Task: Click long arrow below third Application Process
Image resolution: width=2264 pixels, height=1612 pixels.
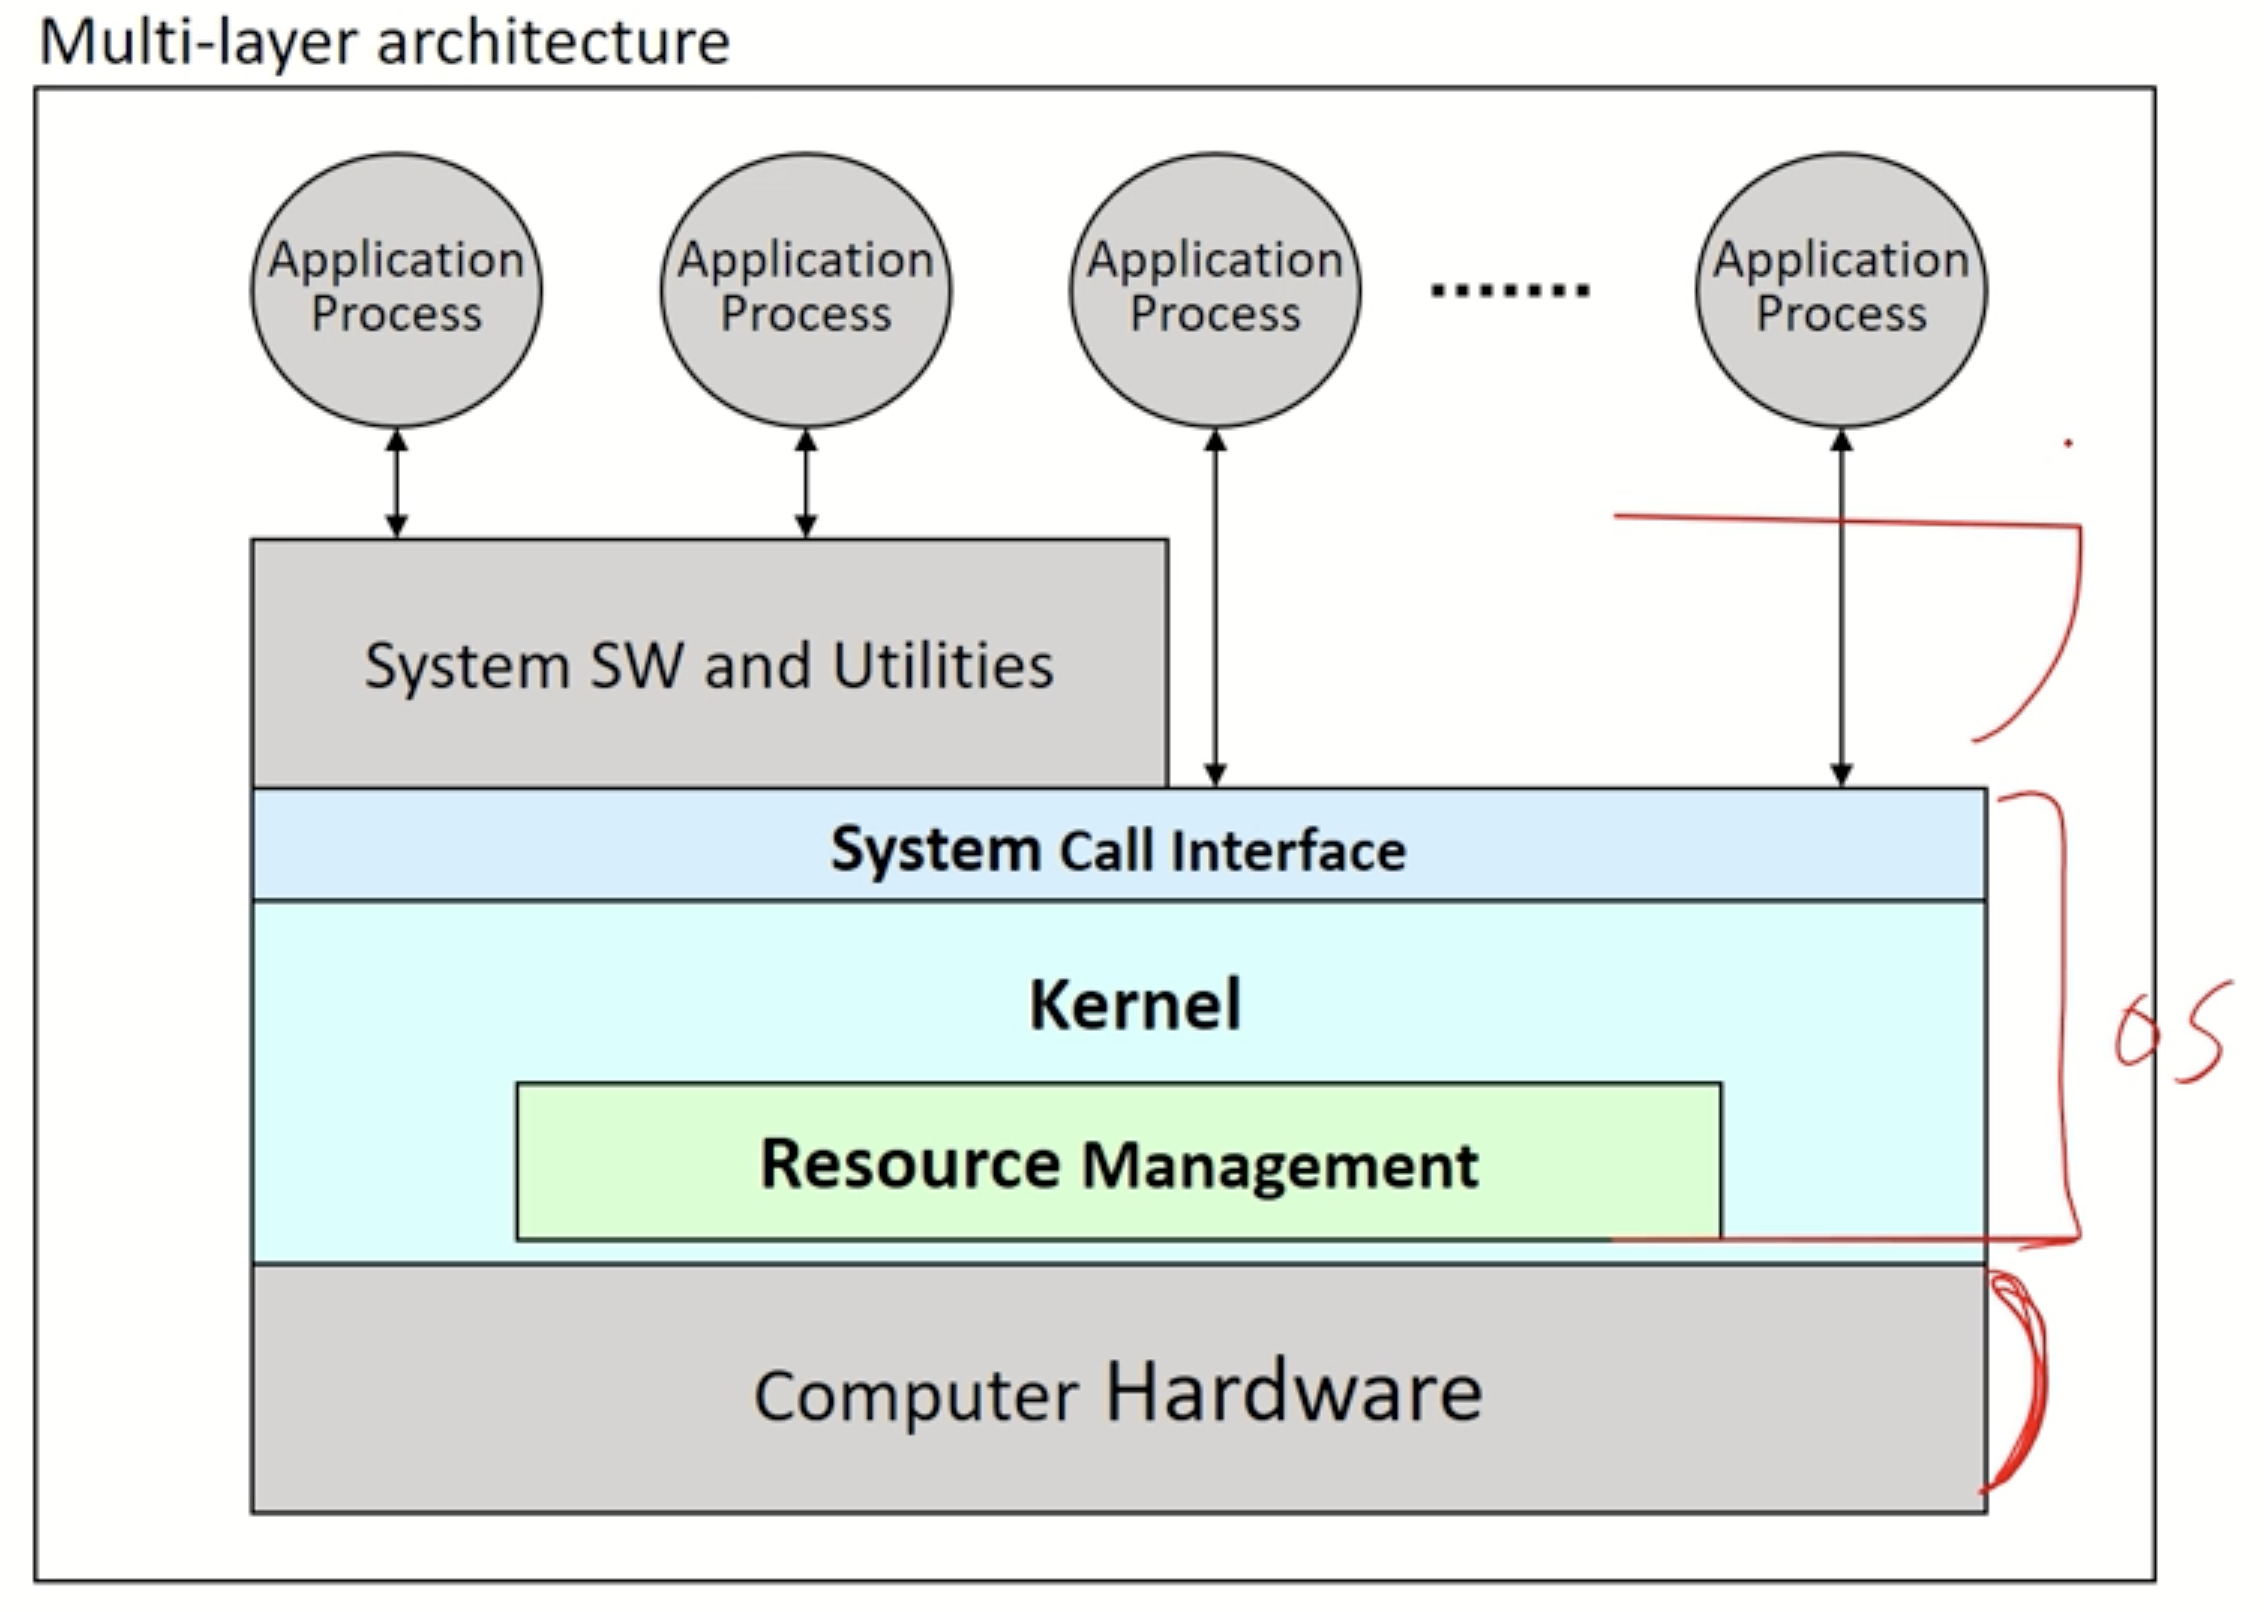Action: coord(1215,607)
